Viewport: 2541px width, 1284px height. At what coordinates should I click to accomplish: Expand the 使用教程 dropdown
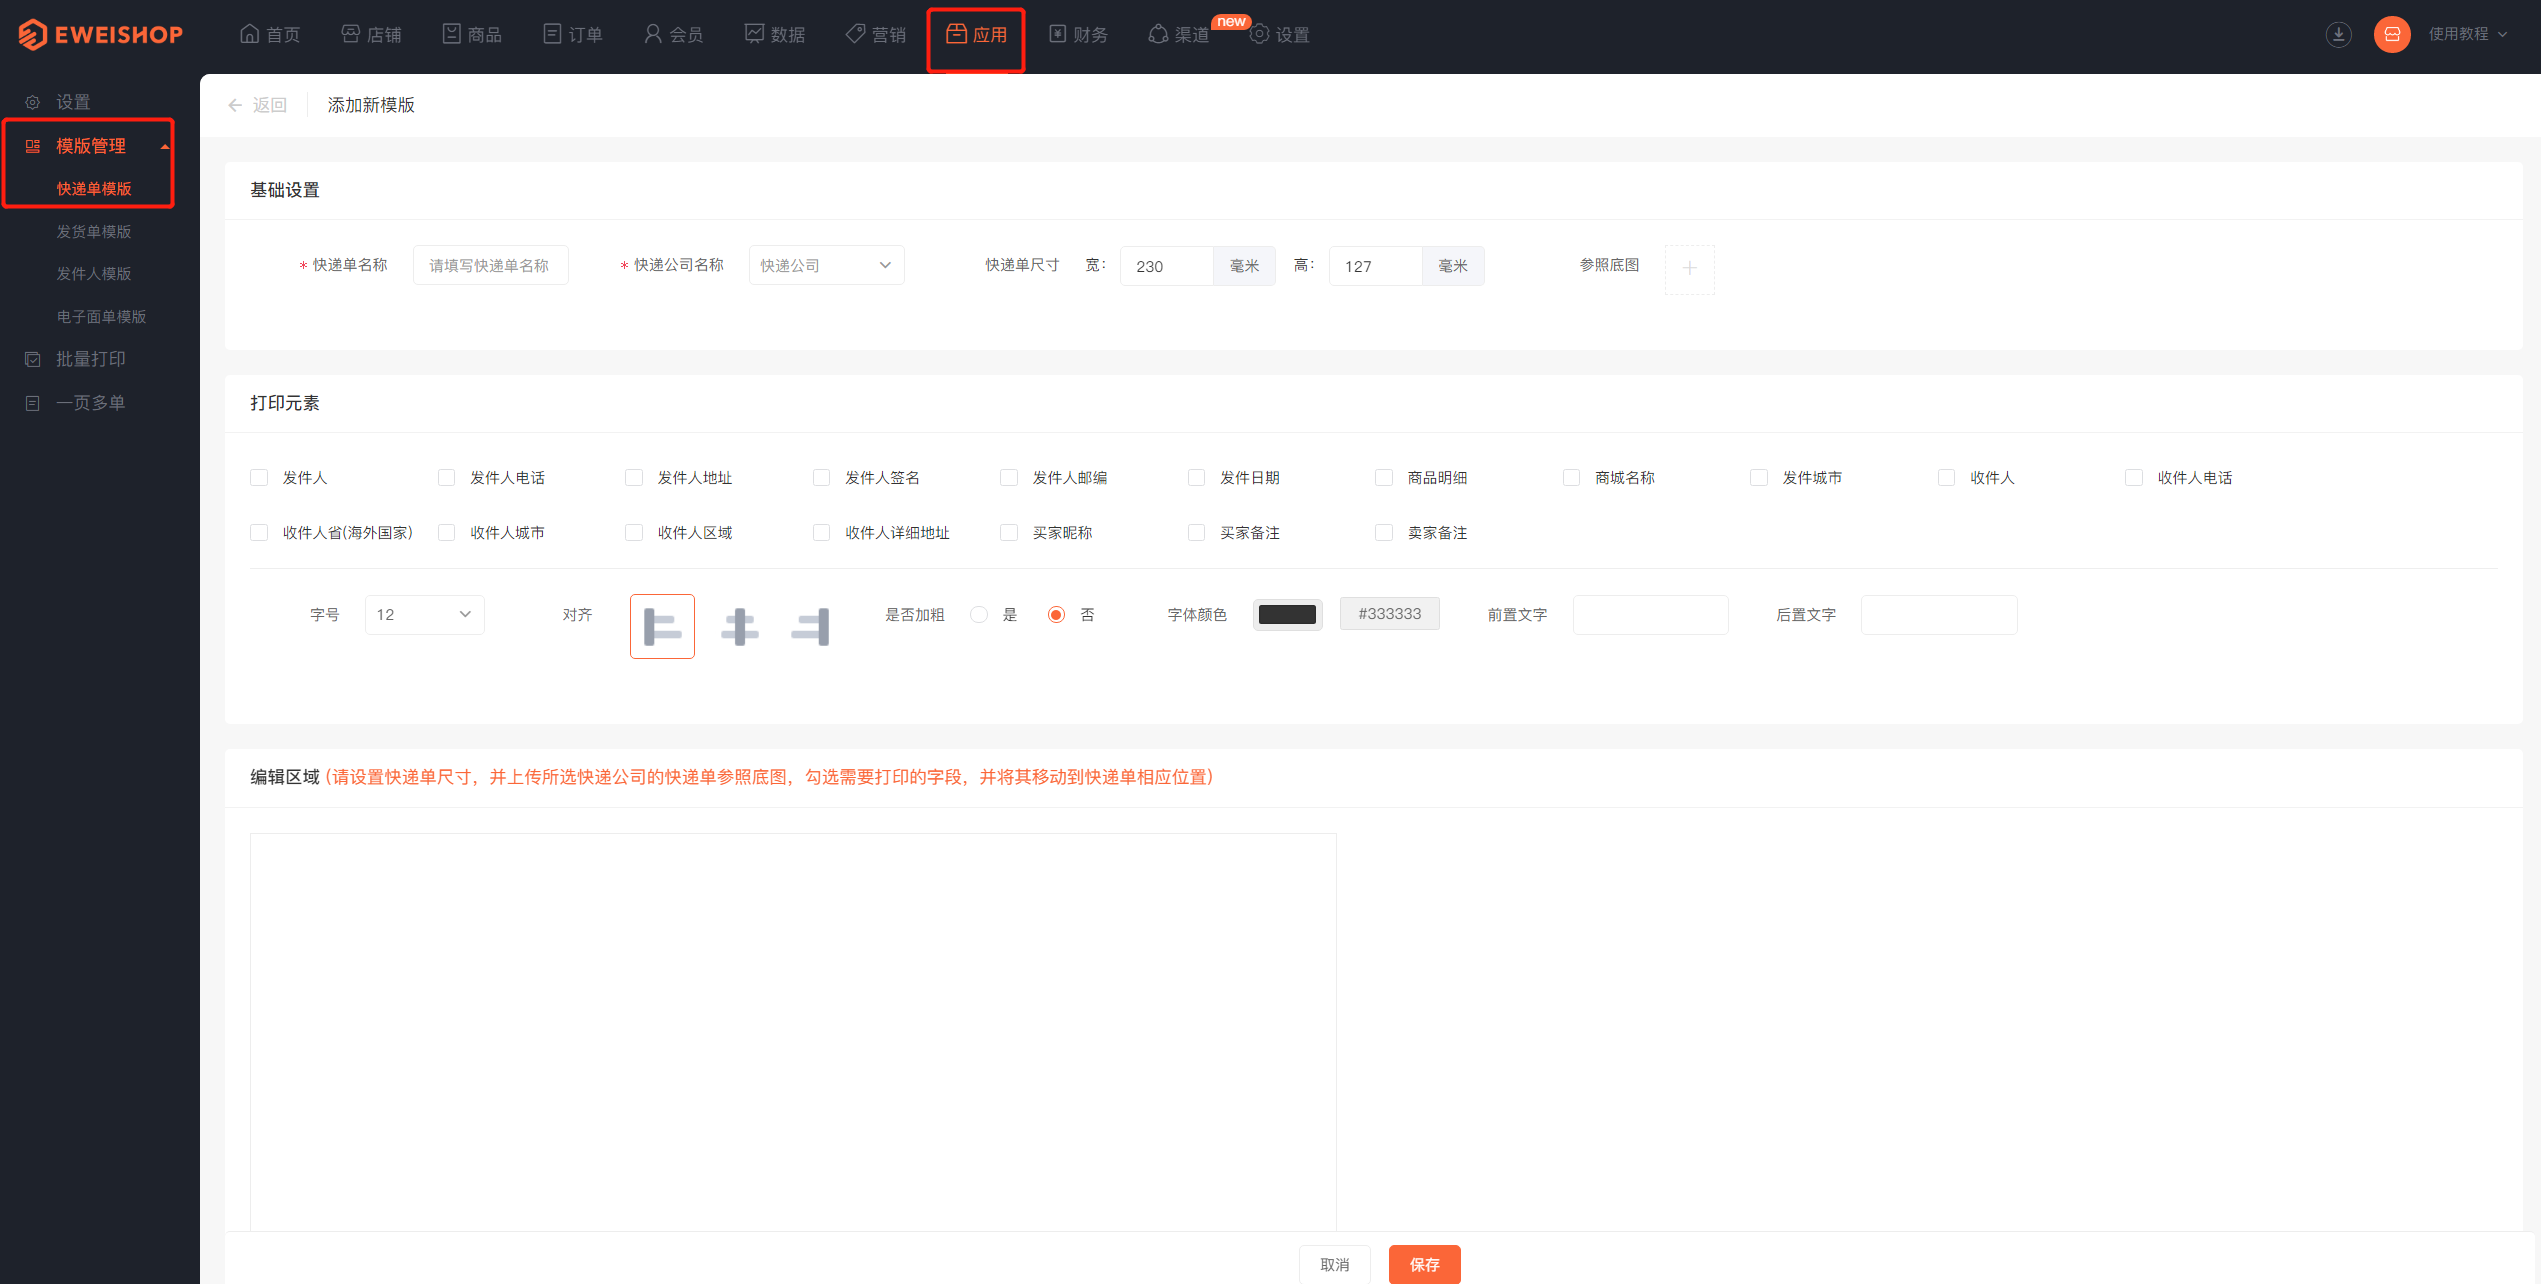click(x=2468, y=34)
